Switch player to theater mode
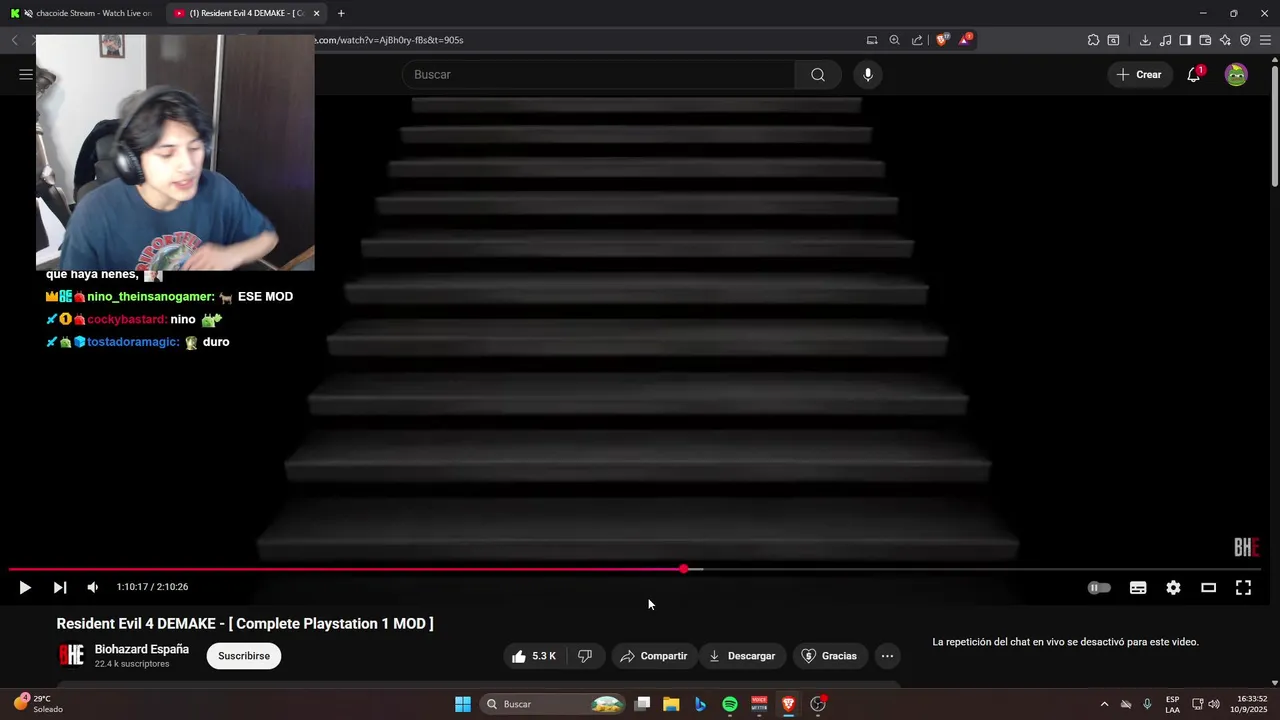 point(1208,588)
